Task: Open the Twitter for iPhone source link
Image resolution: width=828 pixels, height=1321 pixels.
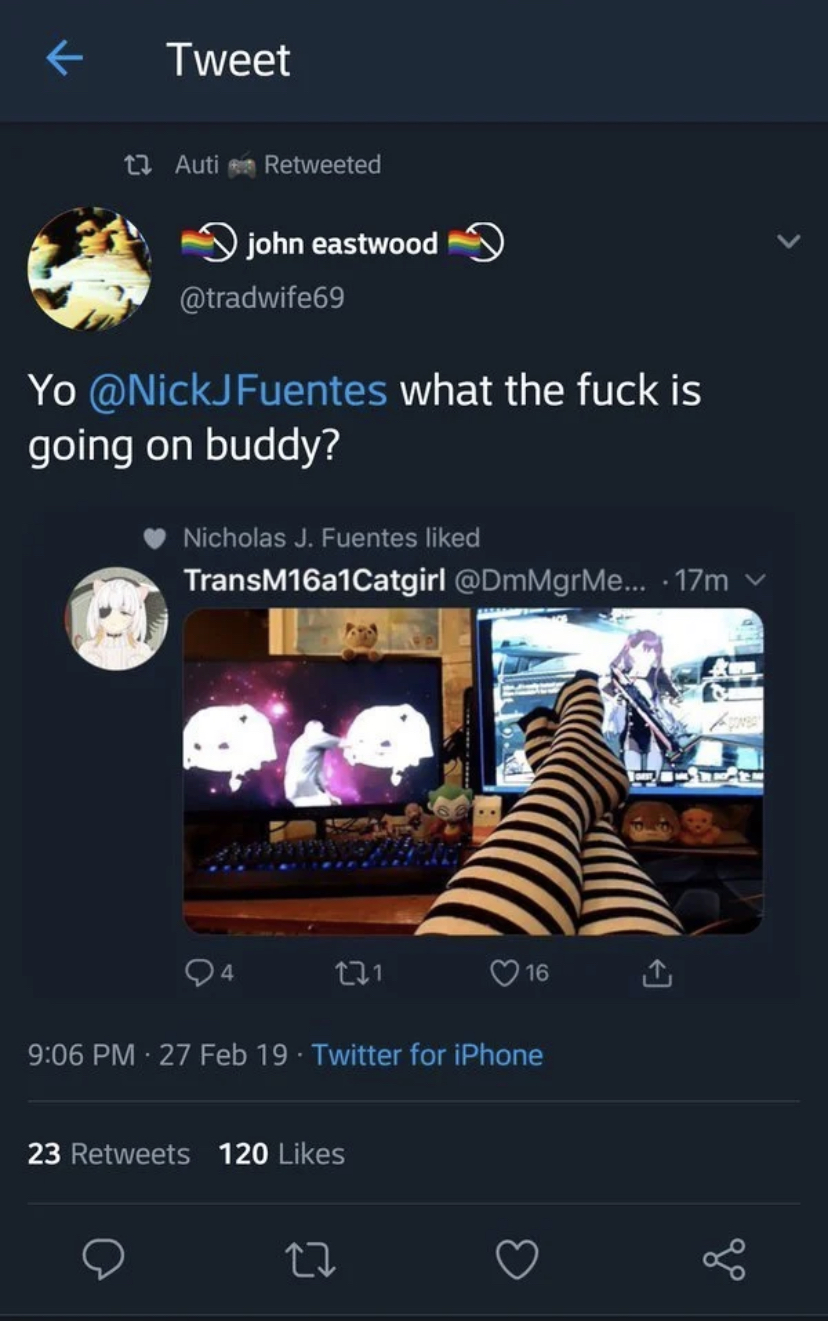Action: click(427, 1054)
